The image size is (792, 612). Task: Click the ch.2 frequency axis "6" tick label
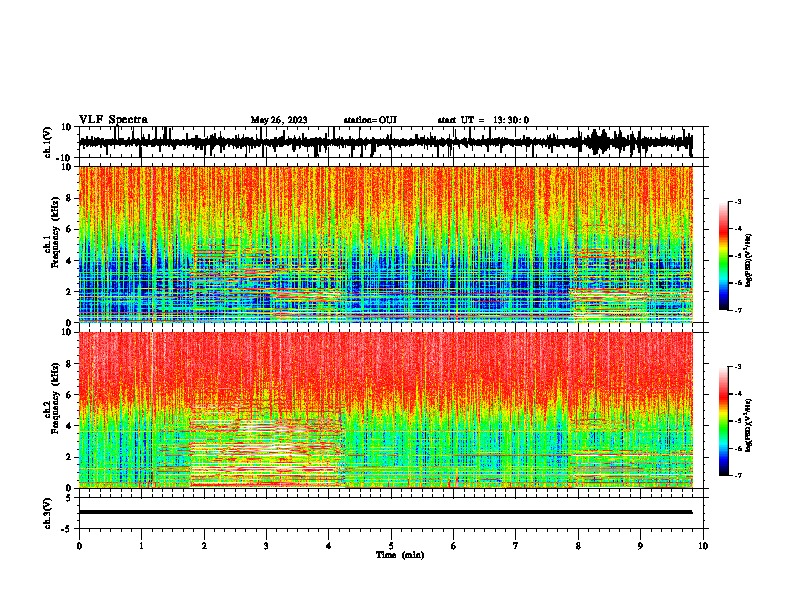pyautogui.click(x=70, y=395)
